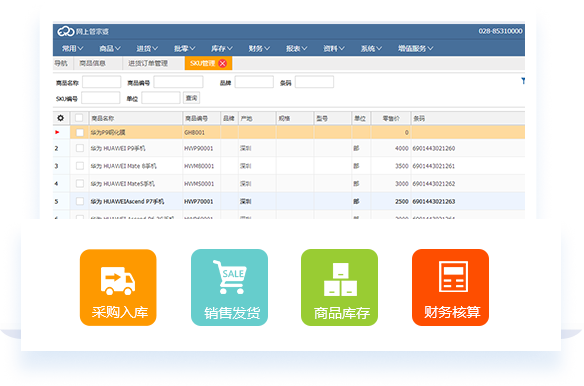Click the 型号 column header
Image resolution: width=584 pixels, height=386 pixels.
pyautogui.click(x=333, y=118)
